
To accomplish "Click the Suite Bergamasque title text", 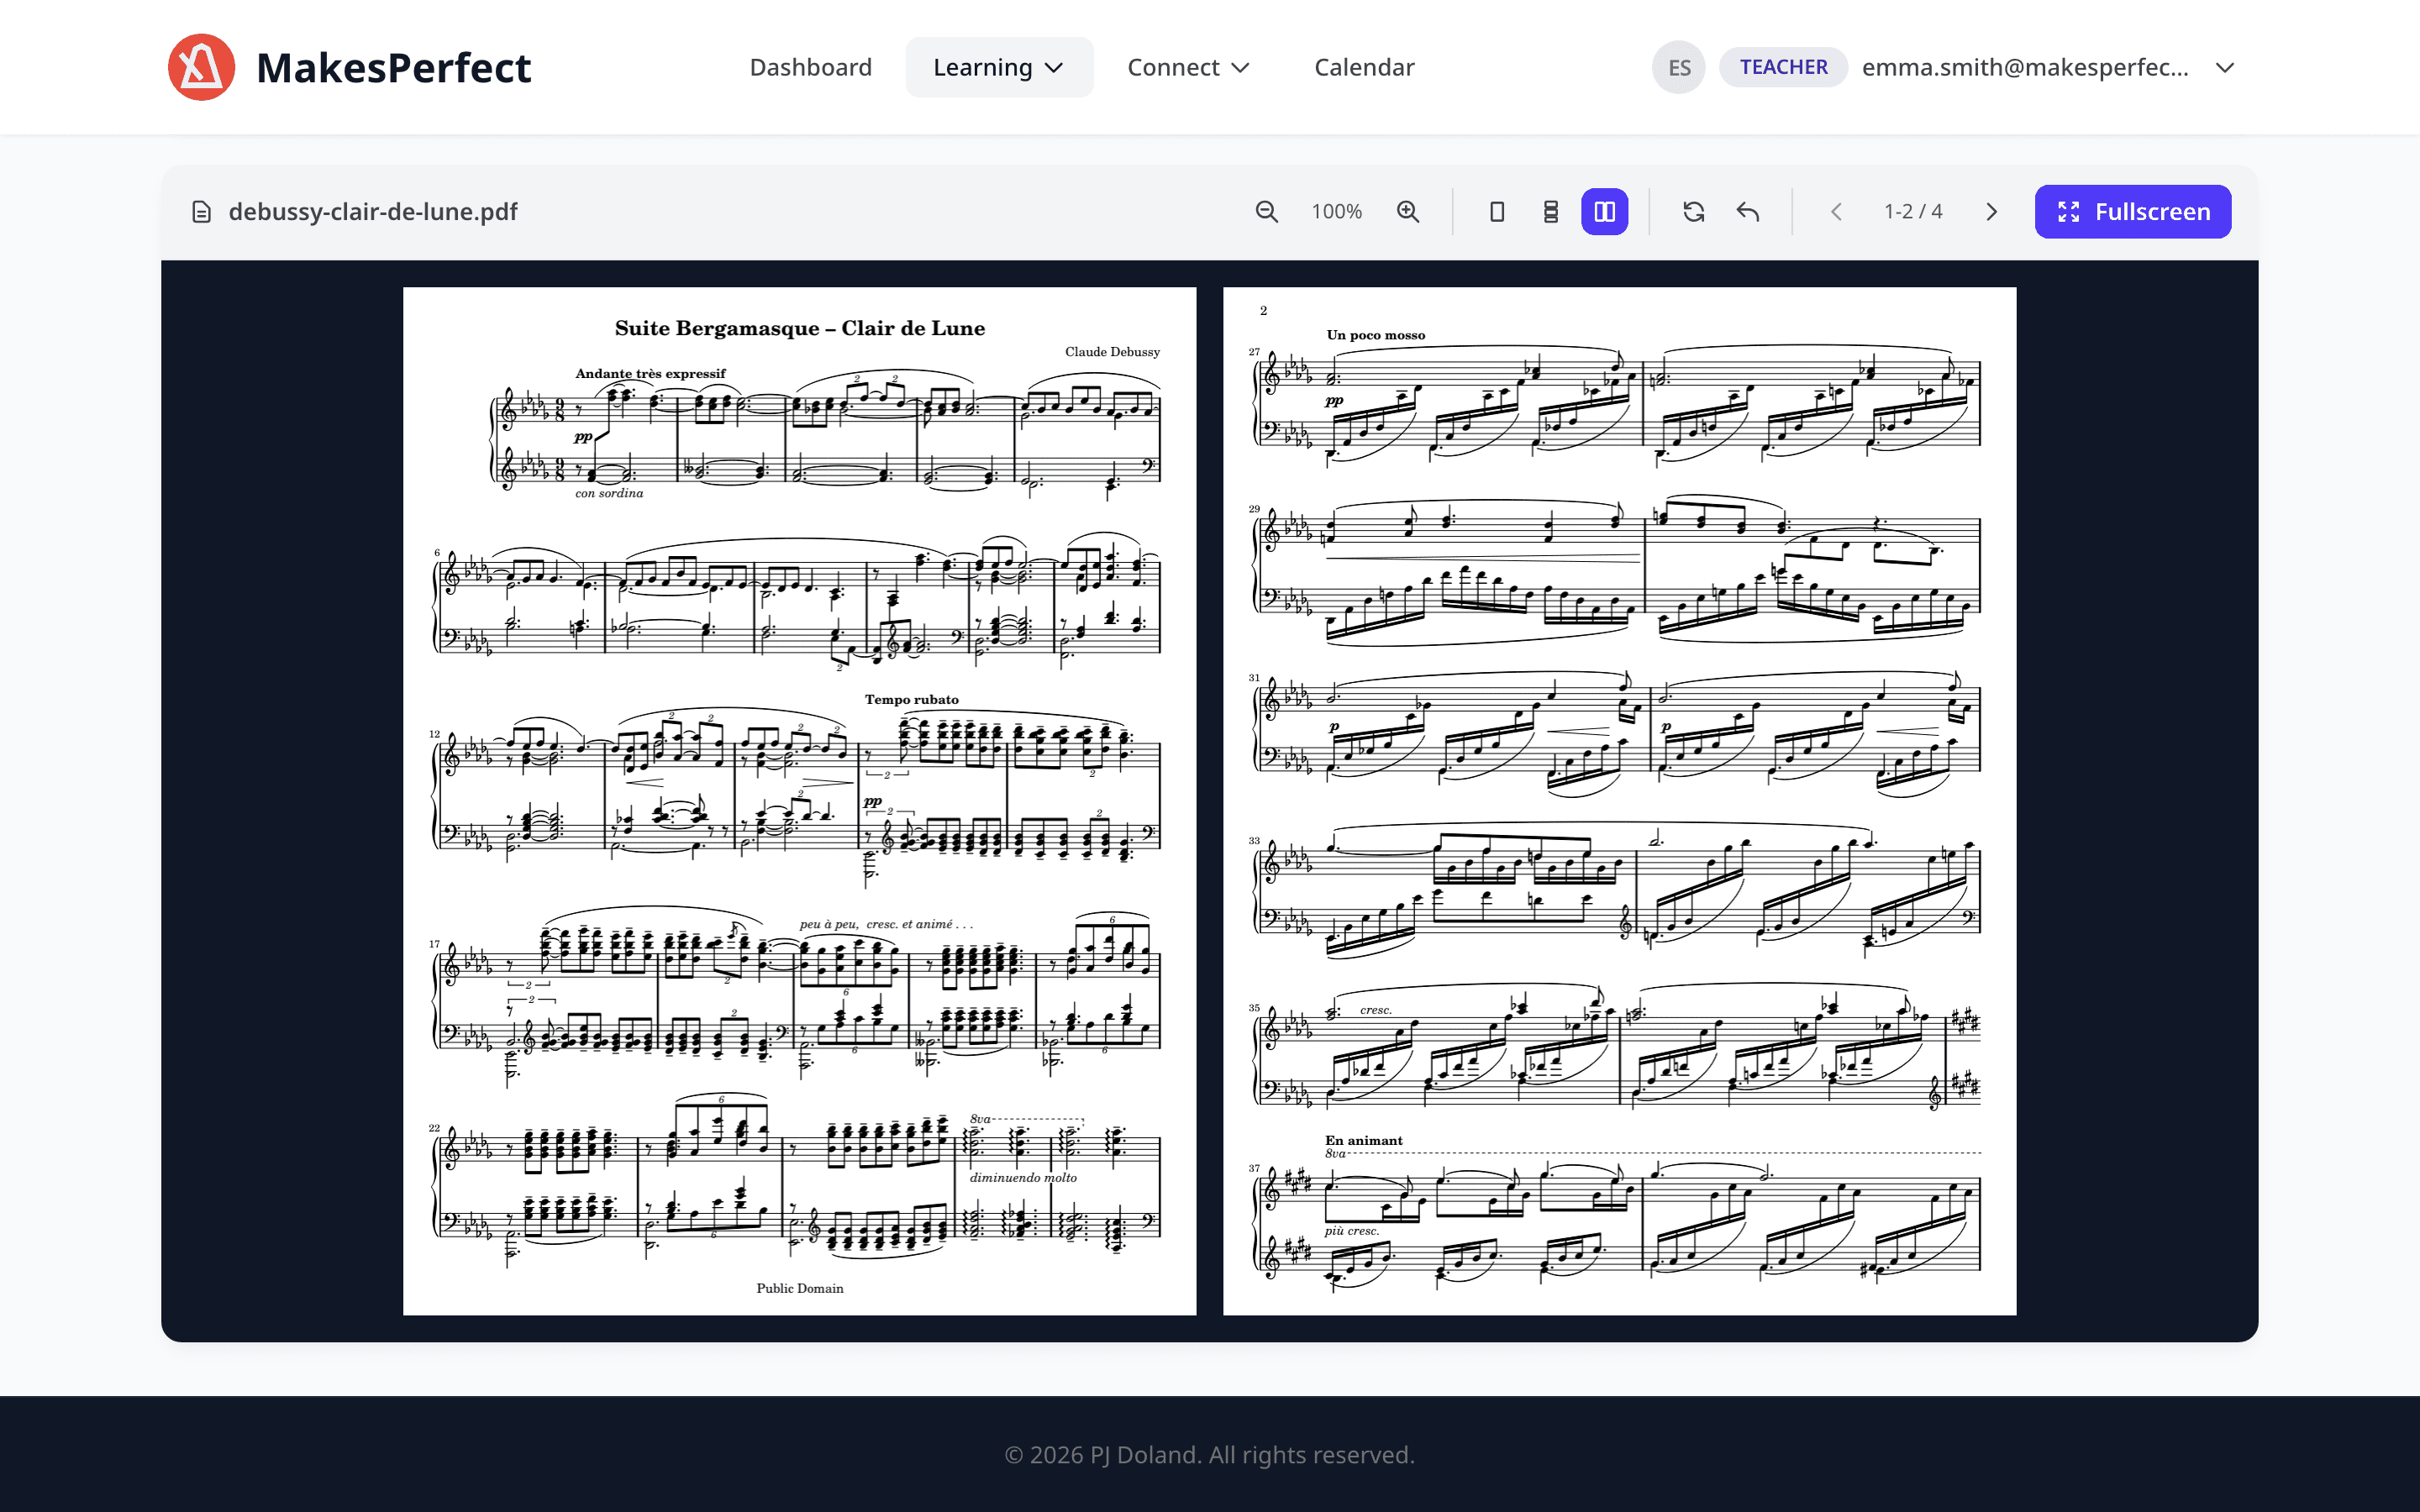I will (799, 328).
